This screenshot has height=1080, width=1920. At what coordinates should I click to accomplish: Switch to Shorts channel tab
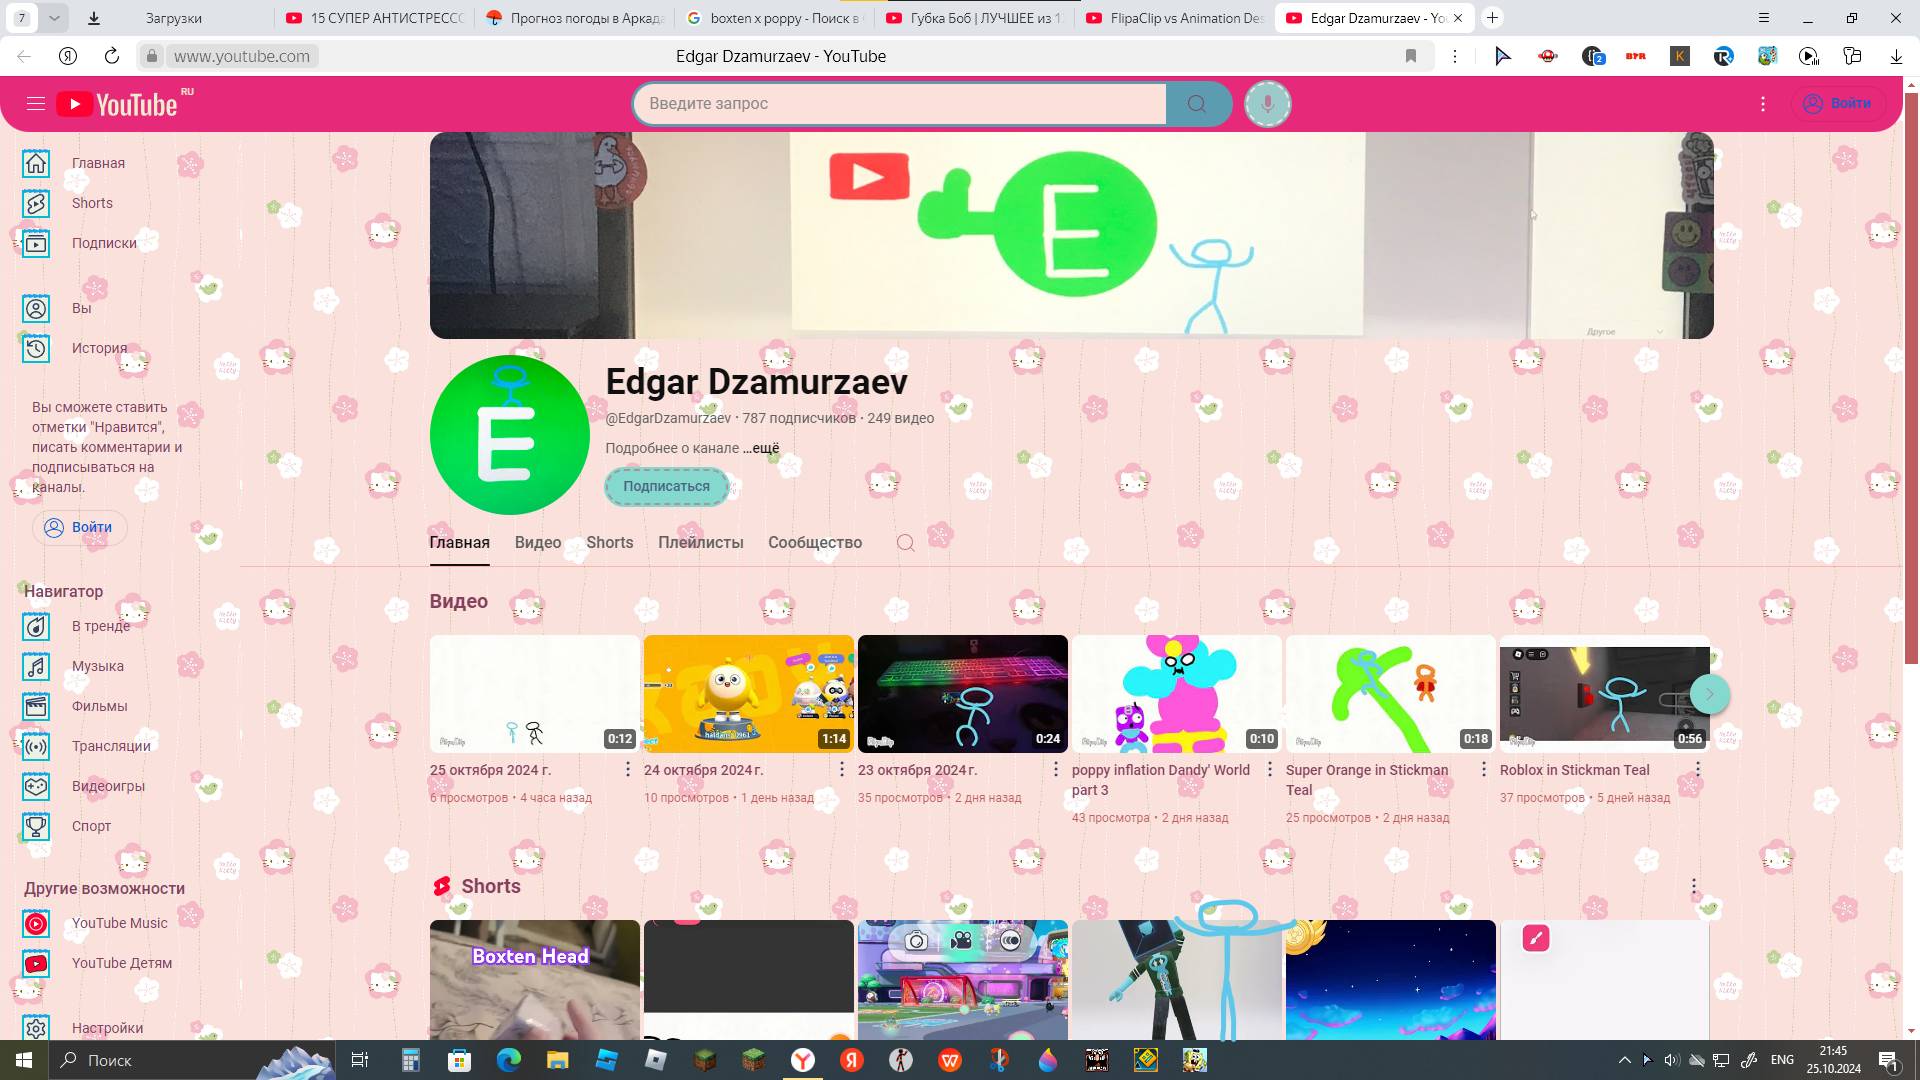[x=609, y=543]
